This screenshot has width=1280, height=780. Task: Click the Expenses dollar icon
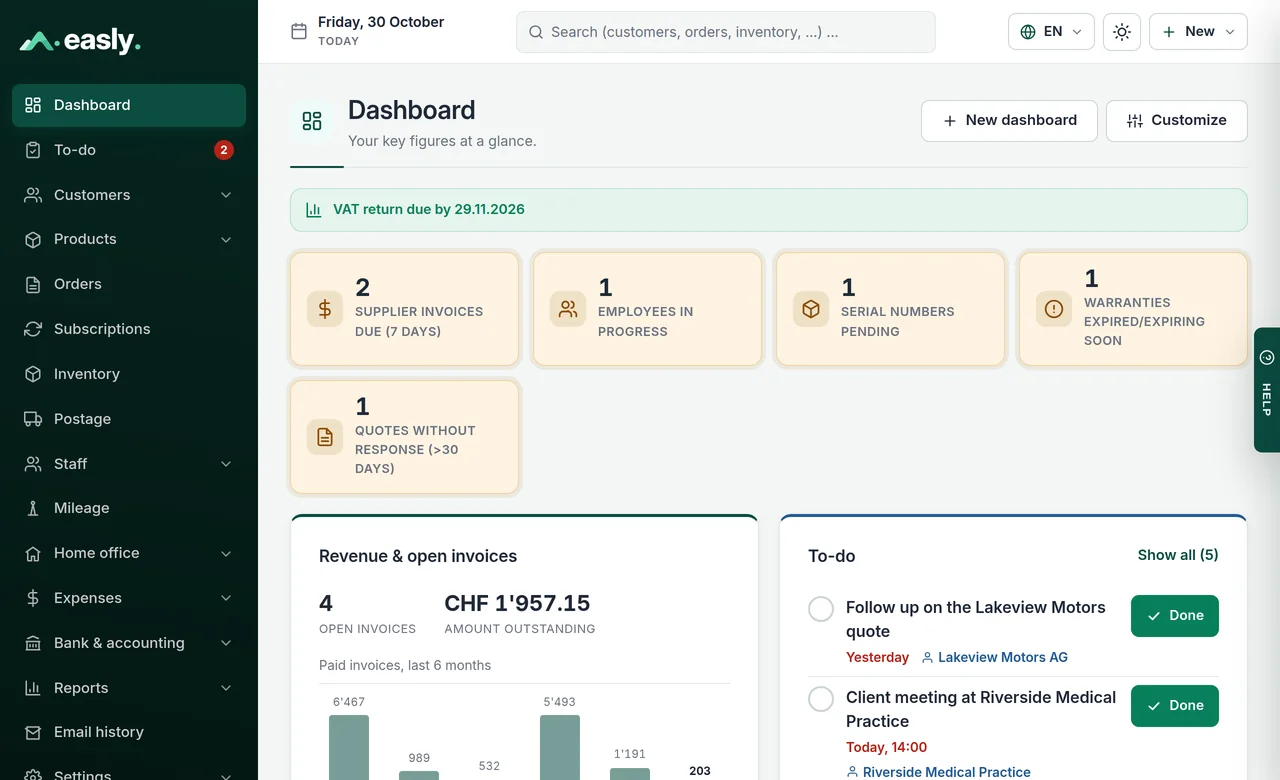pos(33,598)
